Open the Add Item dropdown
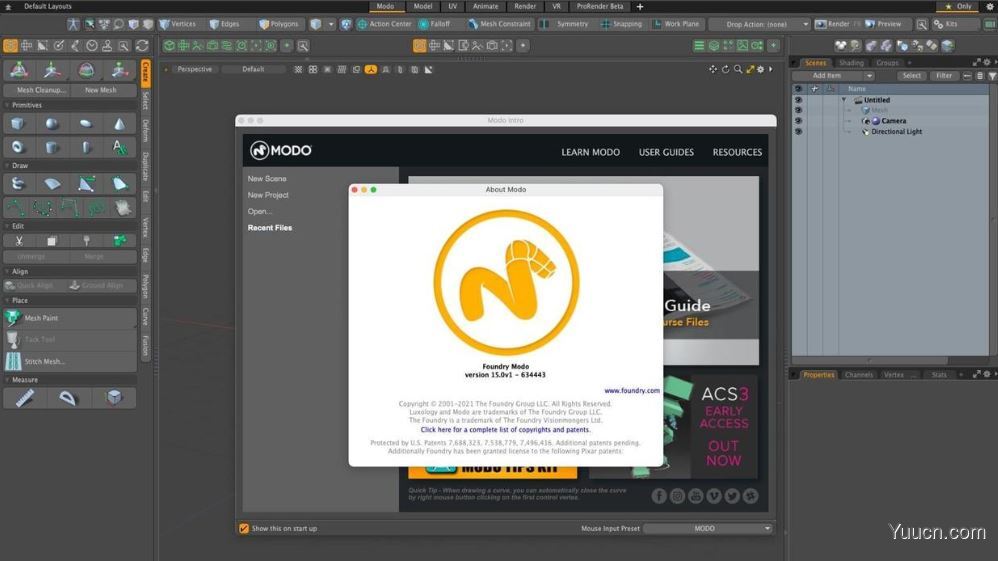This screenshot has width=998, height=561. 833,76
